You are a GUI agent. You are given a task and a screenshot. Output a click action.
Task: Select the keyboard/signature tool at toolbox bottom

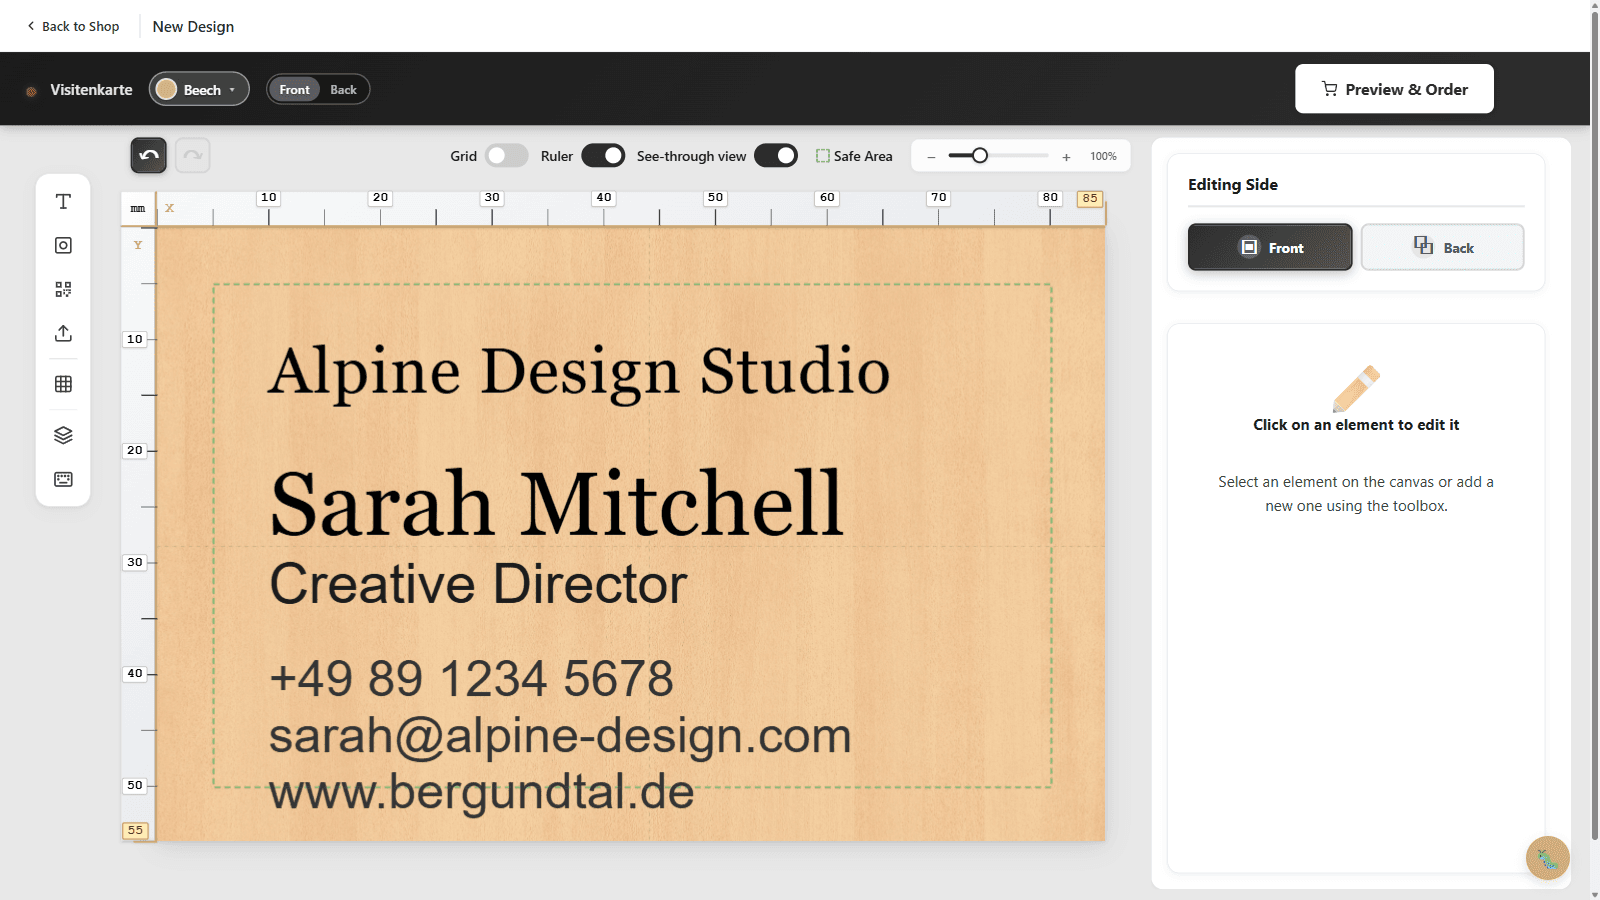coord(62,479)
